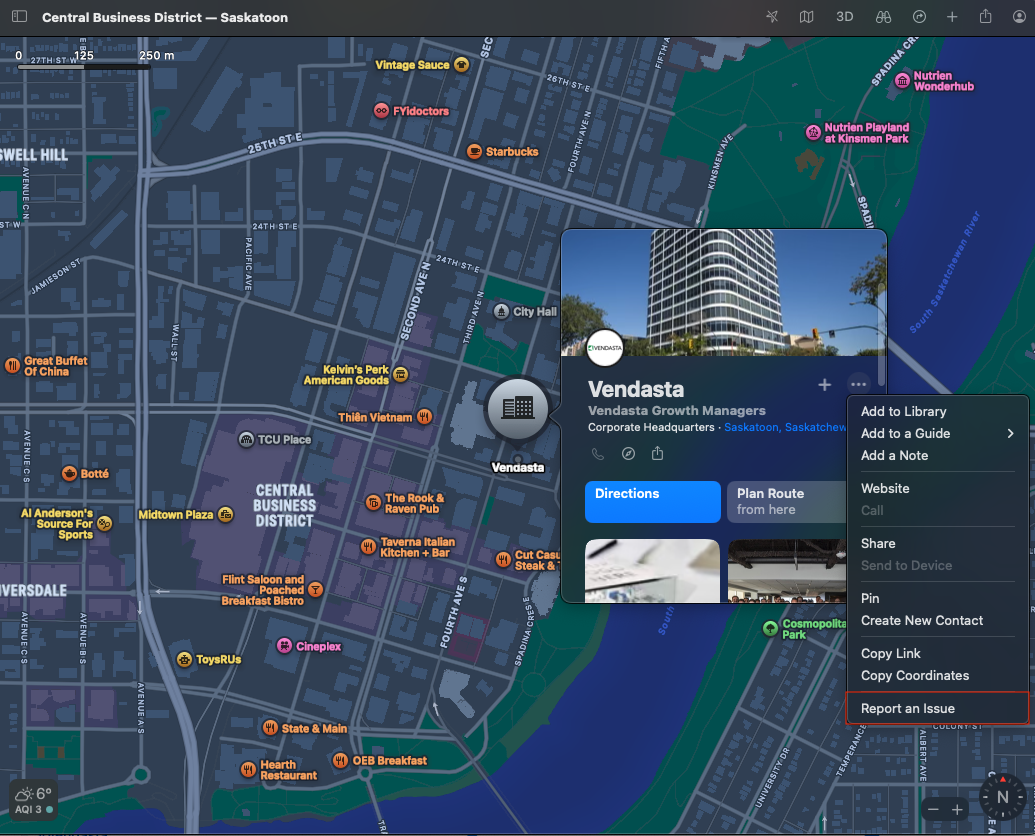This screenshot has width=1035, height=836.
Task: Click the blue Directions button
Action: [653, 501]
